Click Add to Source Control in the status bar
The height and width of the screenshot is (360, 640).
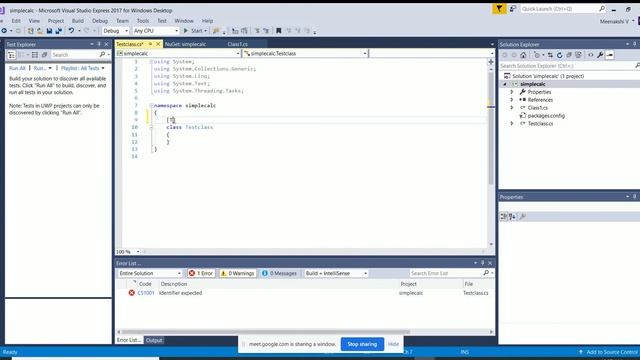point(608,352)
